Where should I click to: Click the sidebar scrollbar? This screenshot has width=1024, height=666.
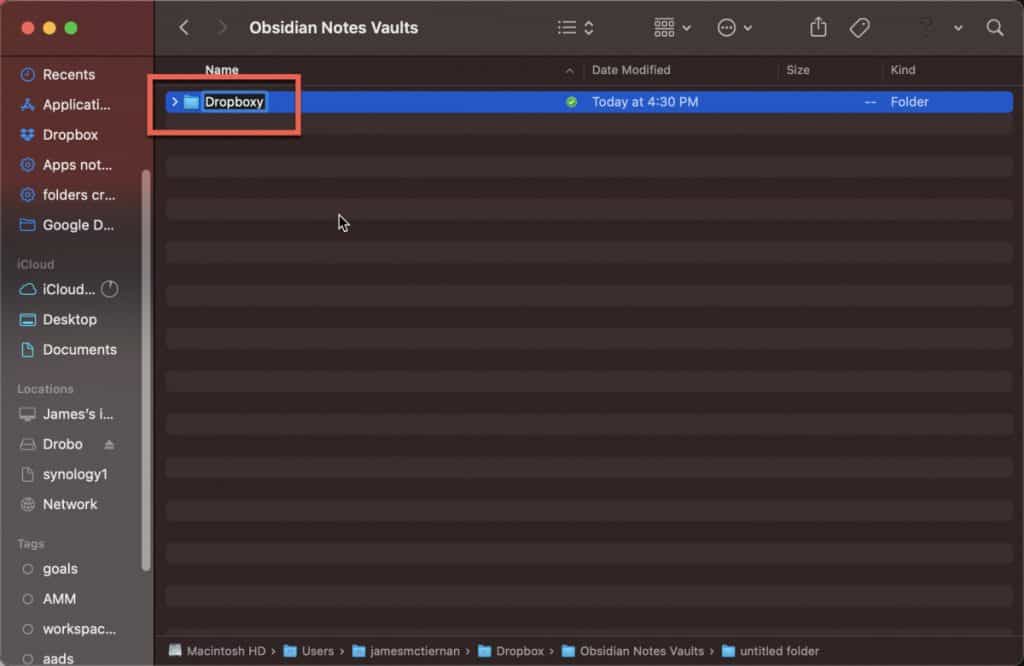(x=146, y=370)
